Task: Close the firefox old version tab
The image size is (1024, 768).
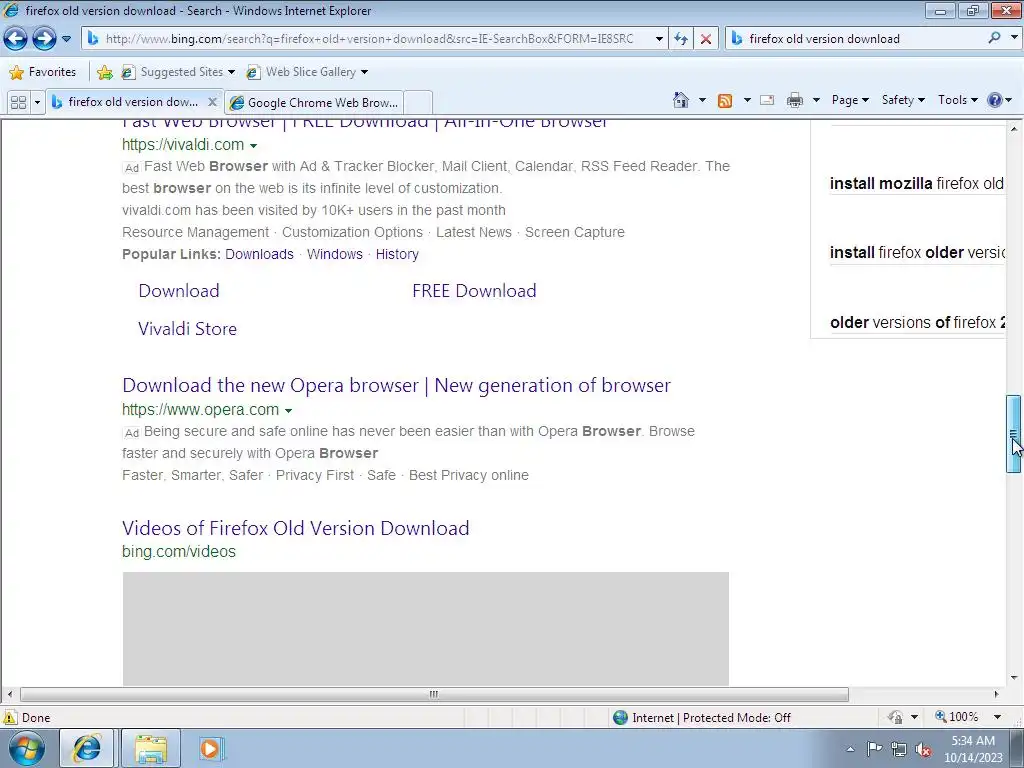Action: click(x=212, y=102)
